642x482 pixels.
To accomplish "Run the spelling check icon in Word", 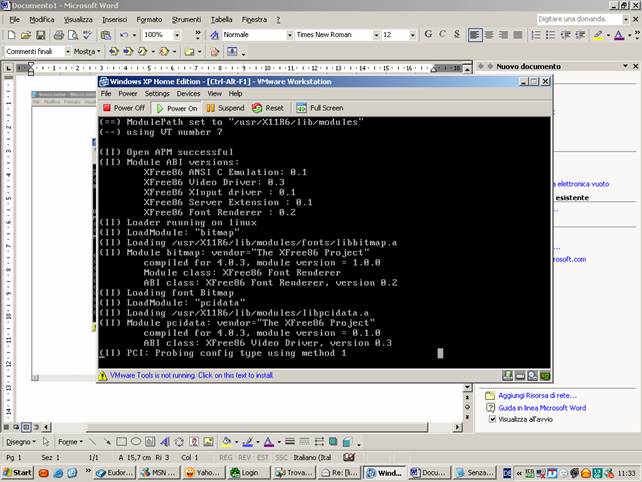I will (87, 35).
